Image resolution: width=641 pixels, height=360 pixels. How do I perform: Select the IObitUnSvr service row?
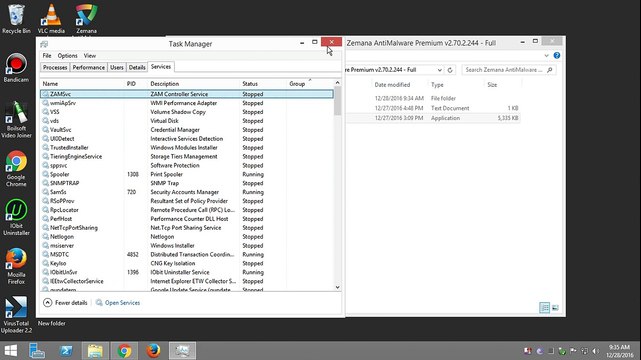coord(187,272)
